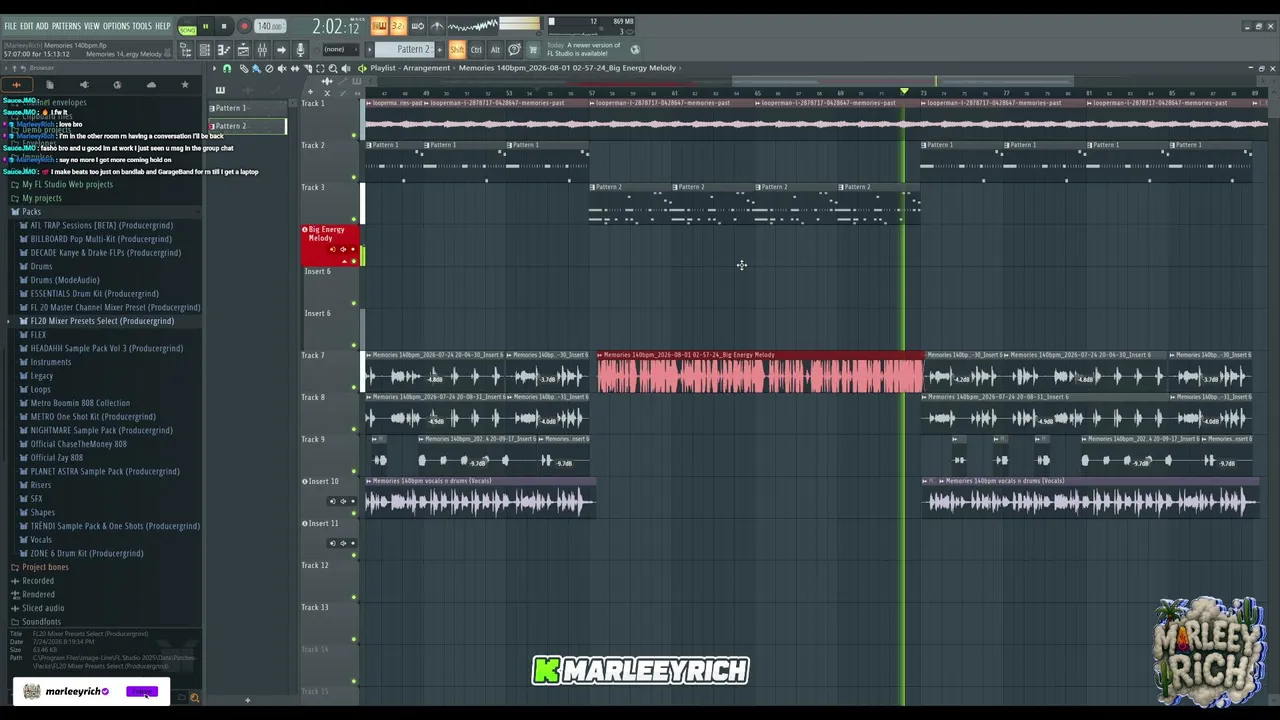Click the 140 tempo field
Screen dimensions: 1280x720
pos(269,27)
